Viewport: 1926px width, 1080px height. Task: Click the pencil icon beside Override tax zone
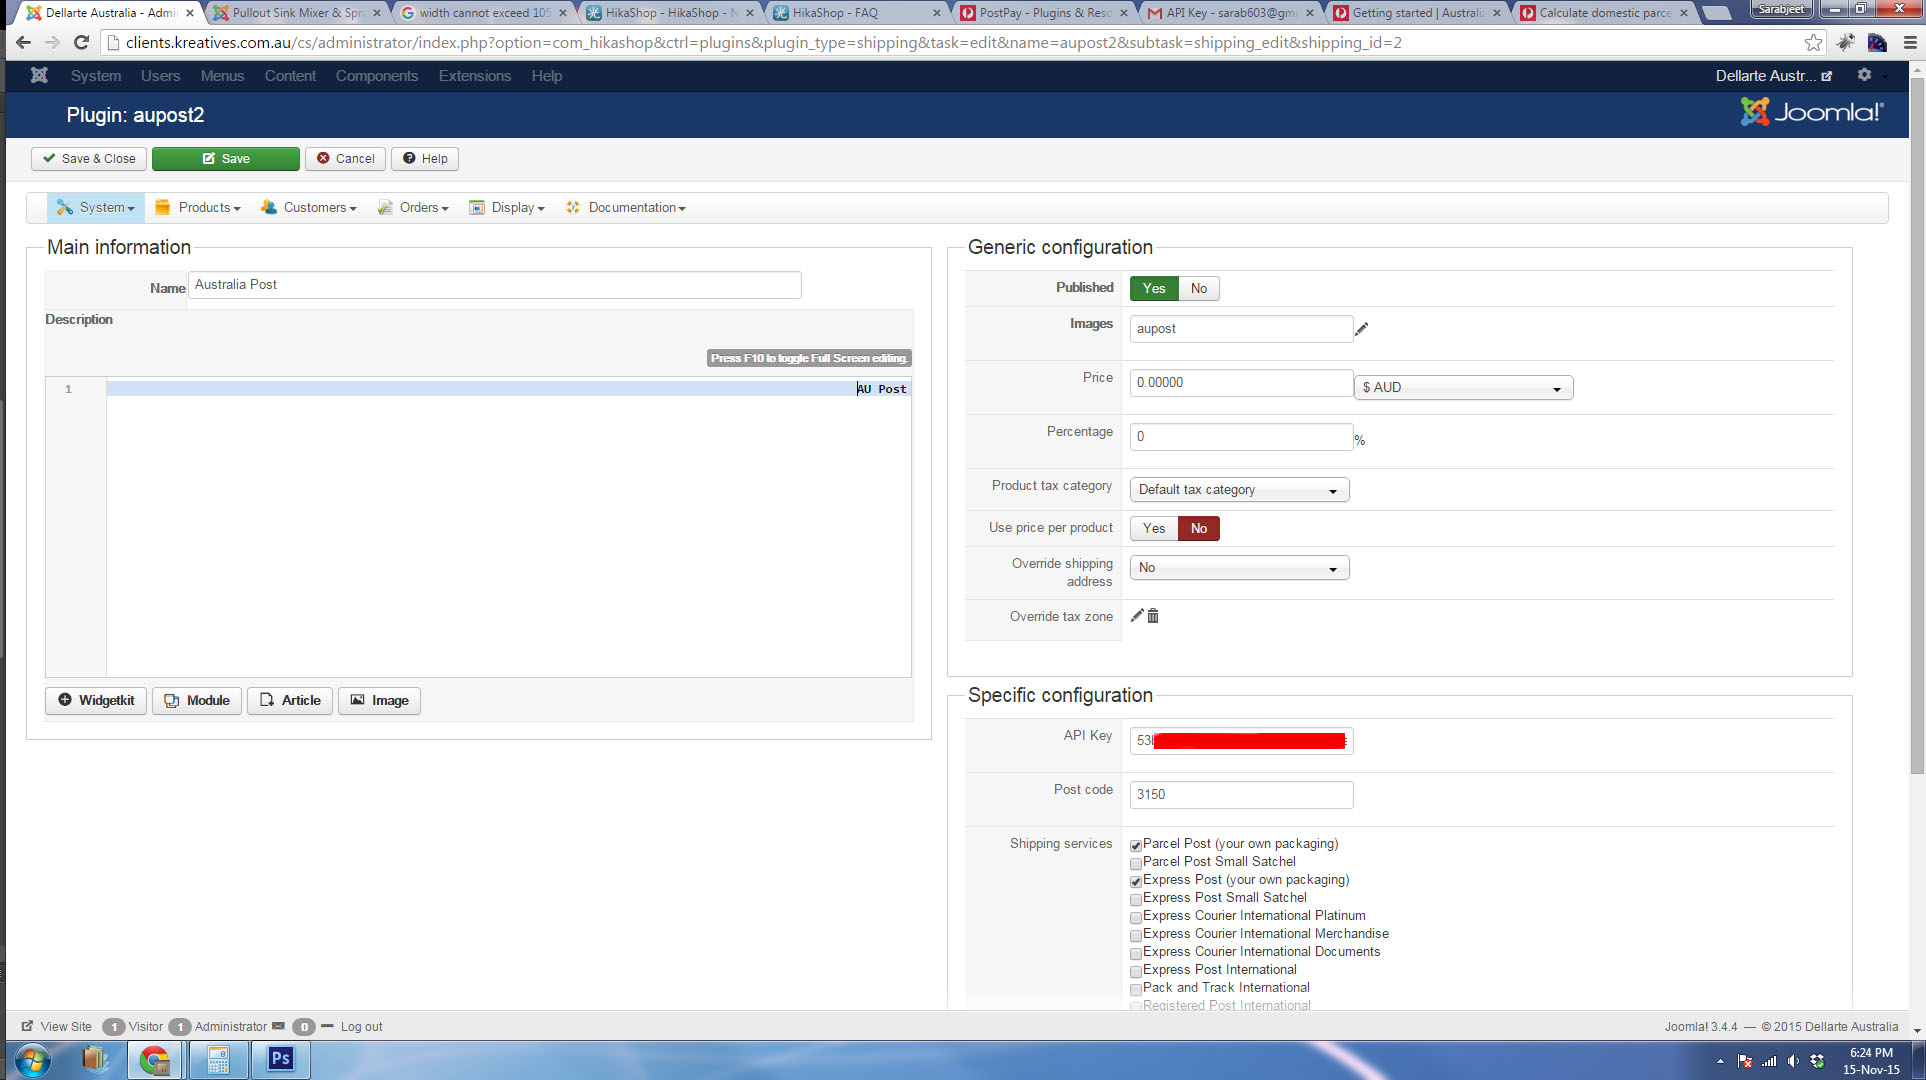click(x=1137, y=616)
